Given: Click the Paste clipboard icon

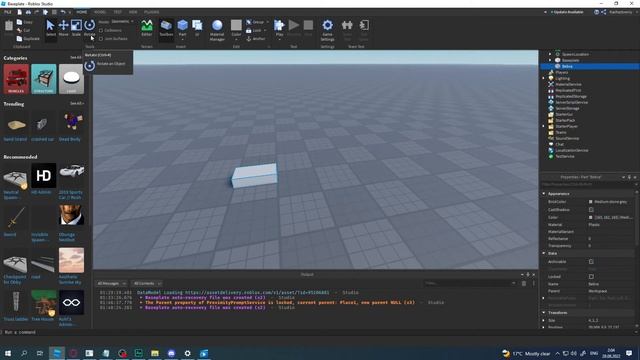Looking at the screenshot, I should tap(9, 26).
